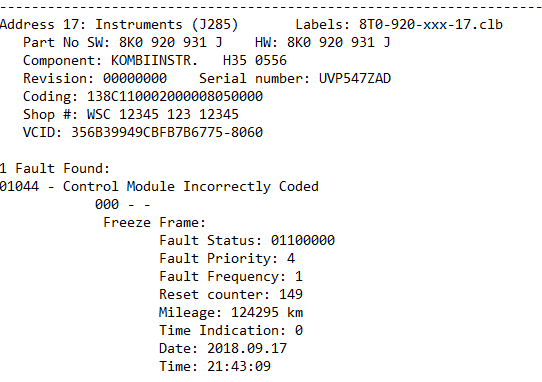Click the '1 Fault Found' line

[55, 169]
